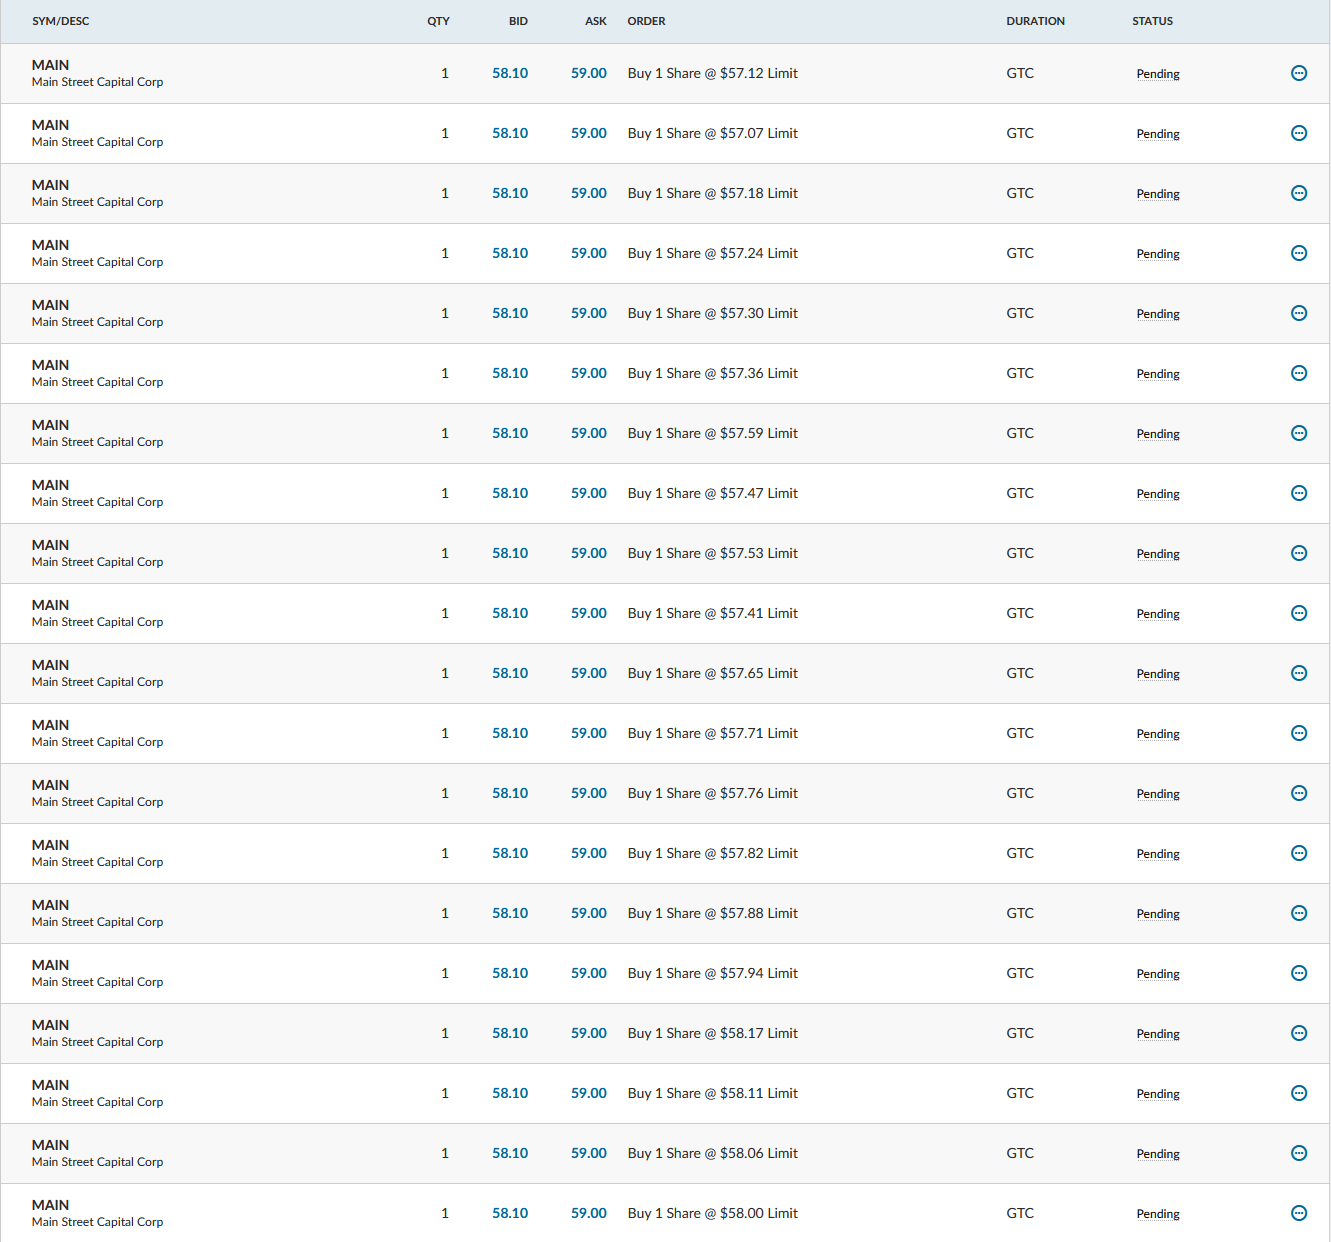
Task: Open actions menu for $58.11 Limit order
Action: [1299, 1093]
